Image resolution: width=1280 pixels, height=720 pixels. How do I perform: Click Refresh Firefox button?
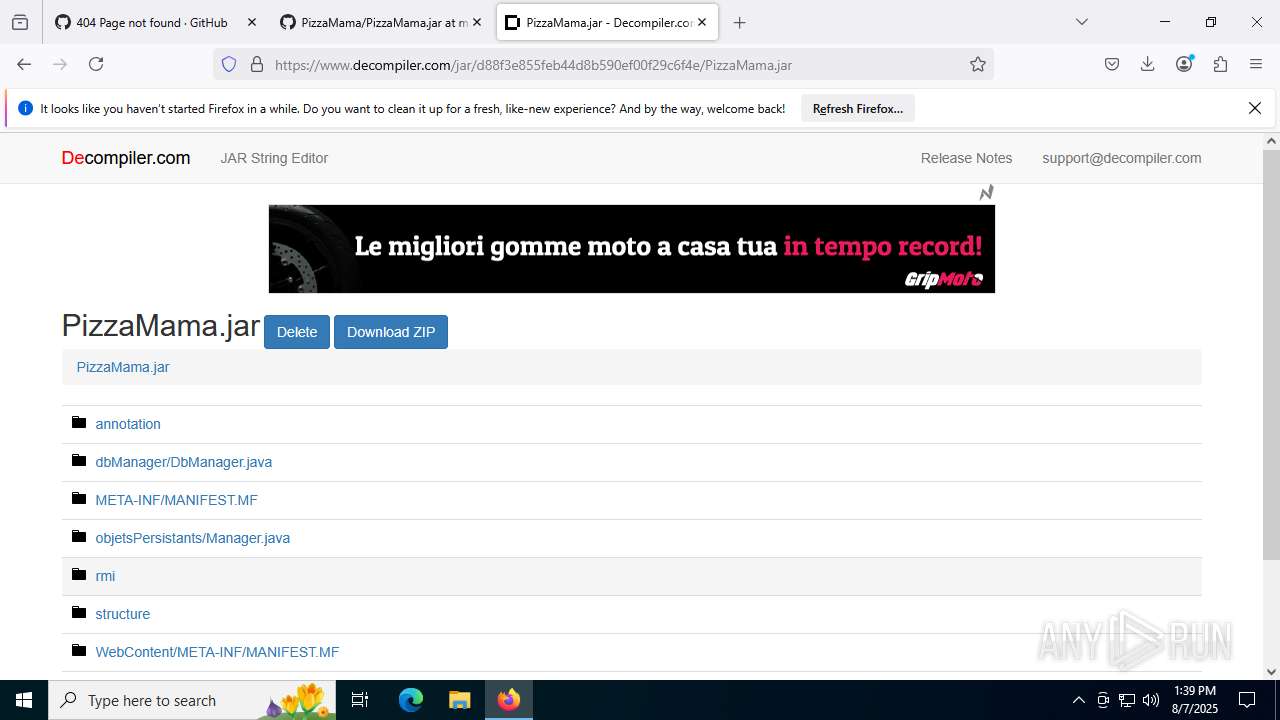pyautogui.click(x=858, y=109)
